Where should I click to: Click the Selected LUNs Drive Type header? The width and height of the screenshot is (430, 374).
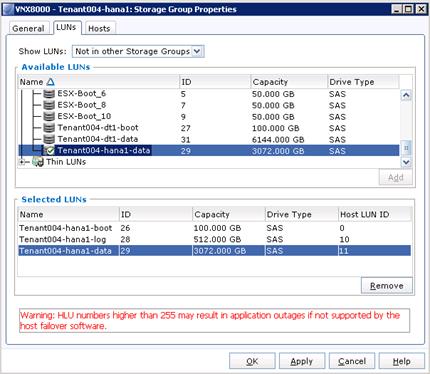302,214
